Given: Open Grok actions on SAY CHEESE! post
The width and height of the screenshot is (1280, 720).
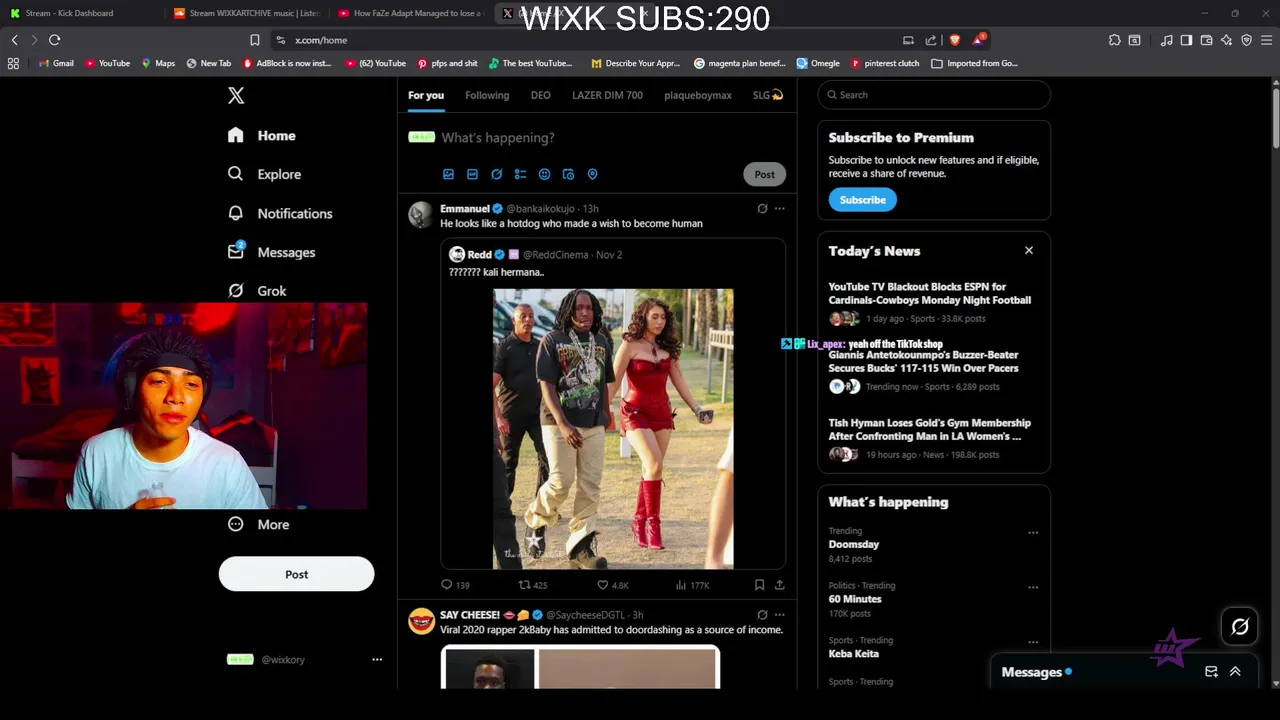Looking at the screenshot, I should pos(762,615).
